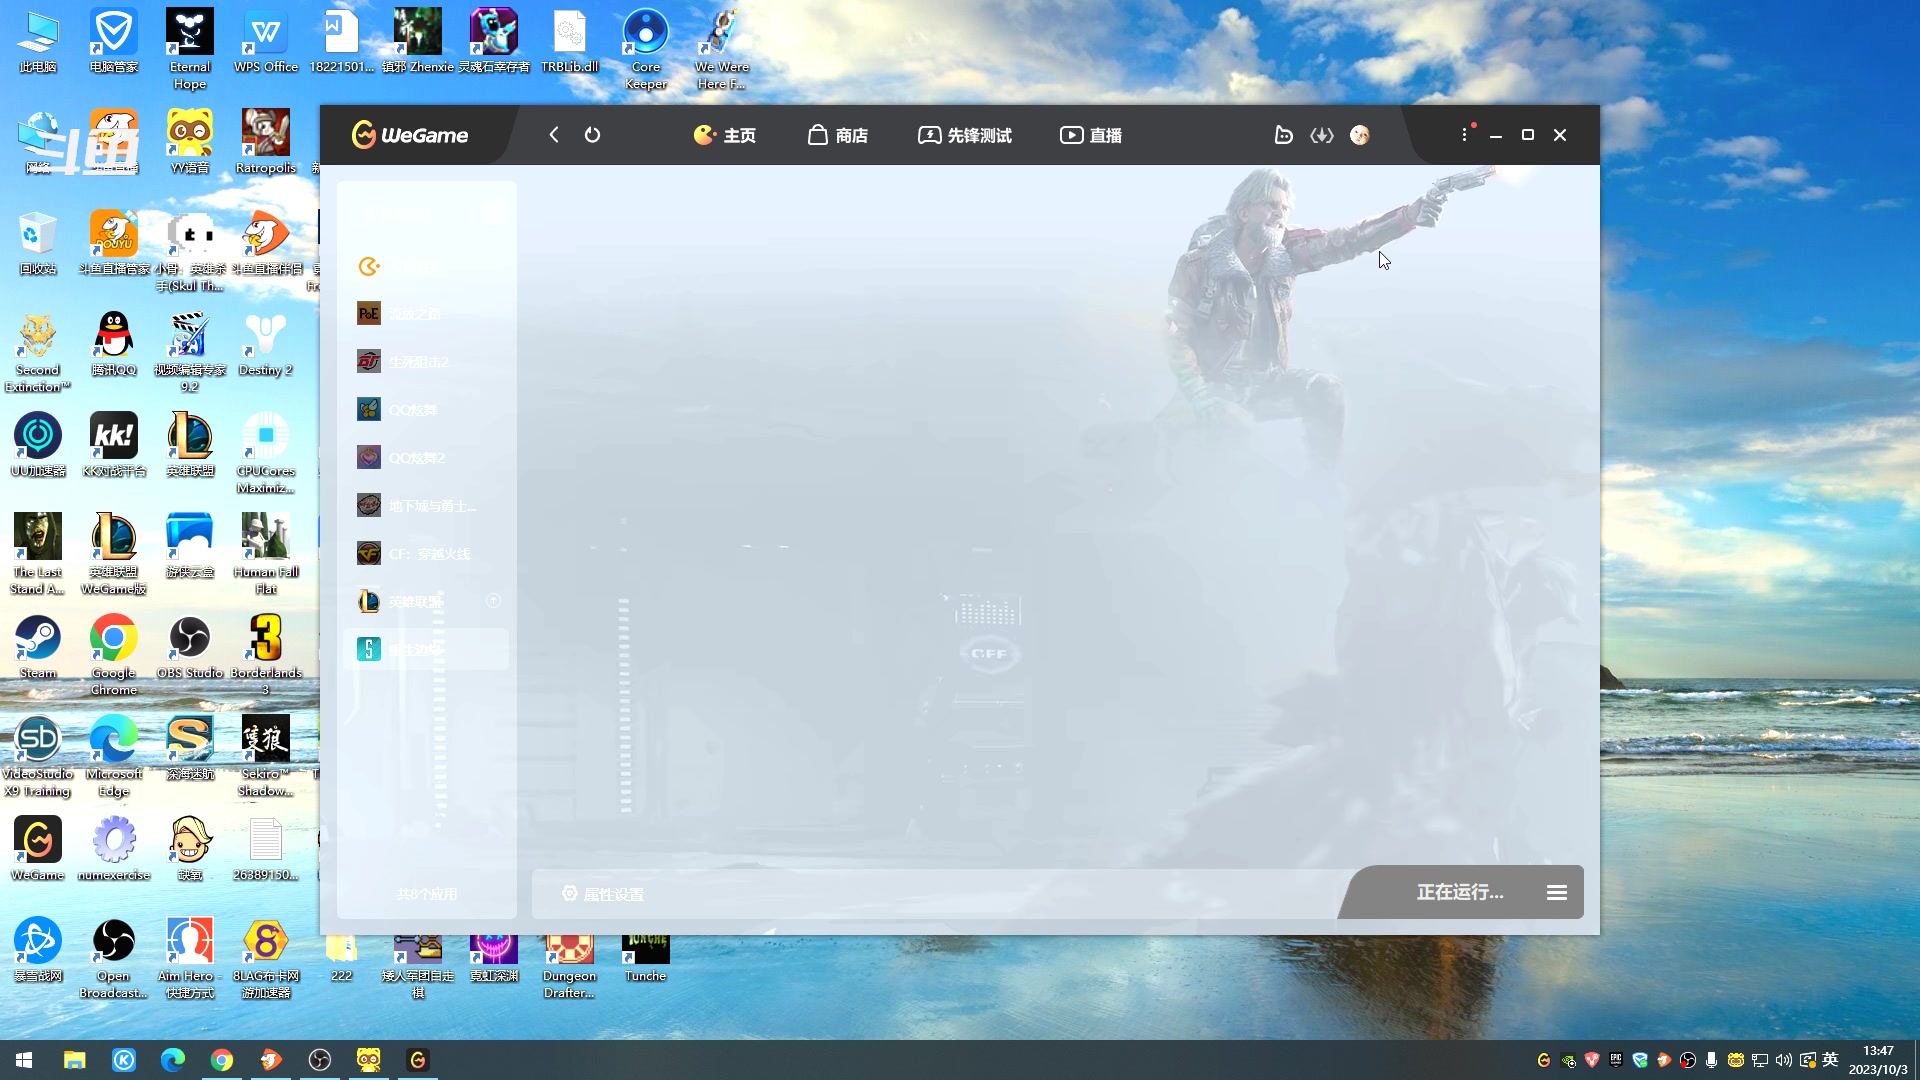Toggle input language 英 indicator
This screenshot has height=1080, width=1920.
[1831, 1060]
